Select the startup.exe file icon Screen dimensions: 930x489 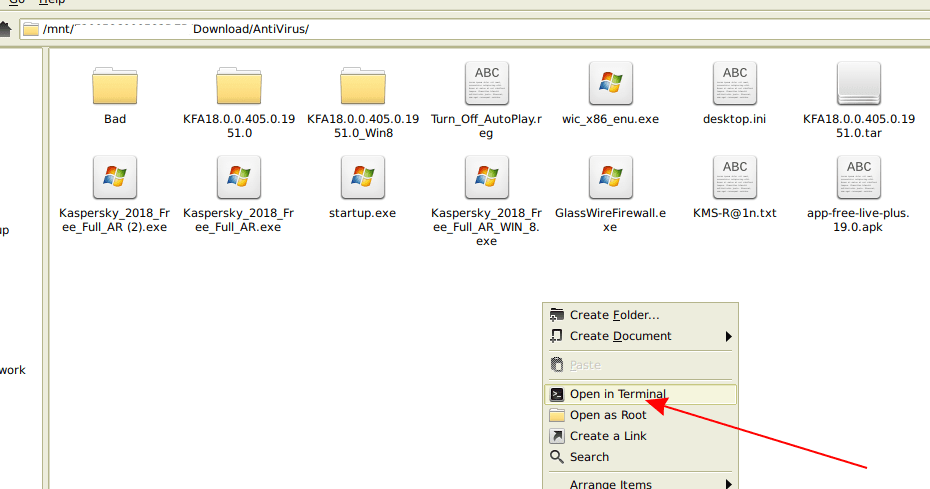[363, 177]
